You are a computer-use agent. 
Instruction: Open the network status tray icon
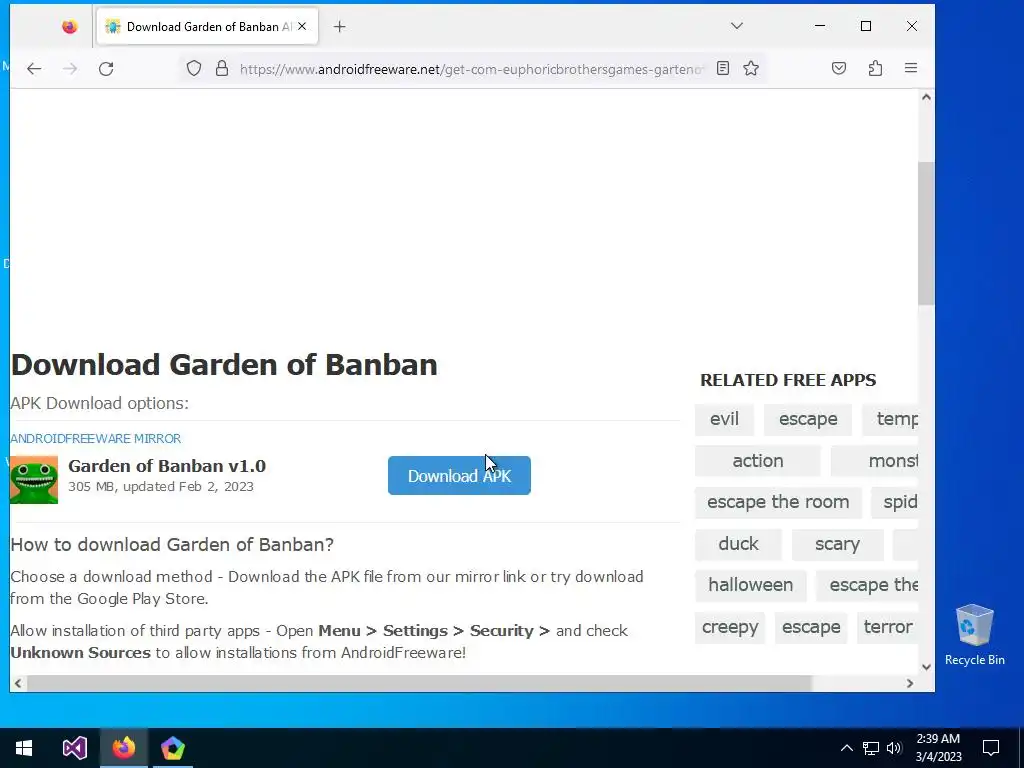click(x=871, y=748)
